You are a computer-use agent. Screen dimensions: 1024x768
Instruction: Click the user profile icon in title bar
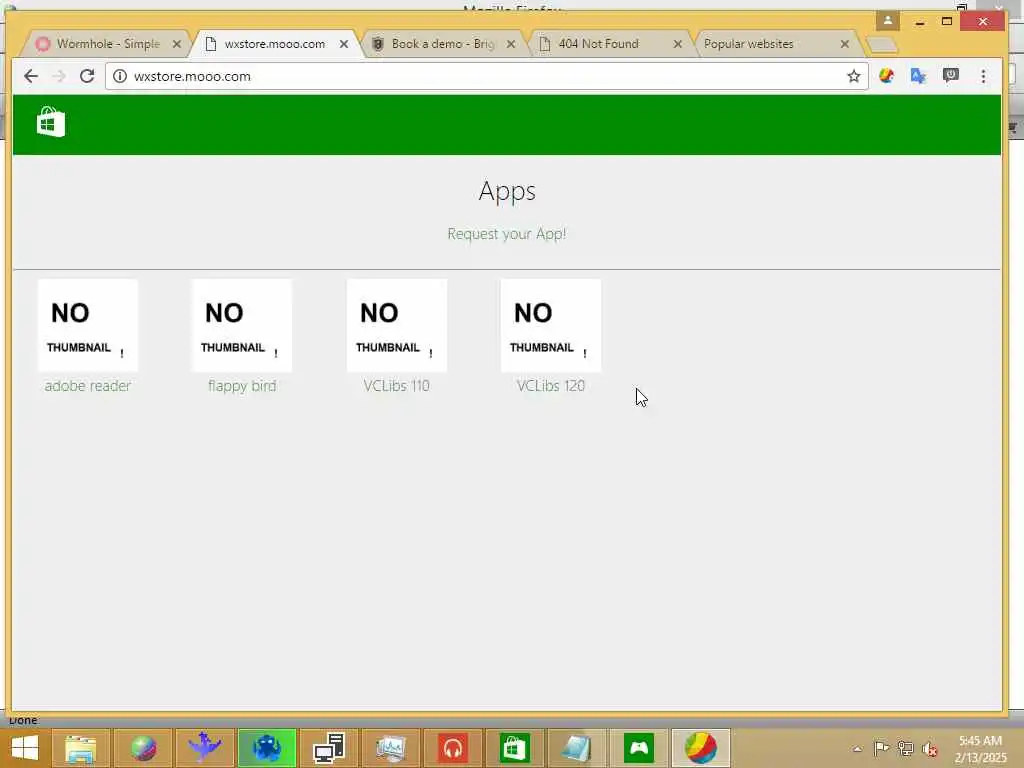click(x=888, y=21)
